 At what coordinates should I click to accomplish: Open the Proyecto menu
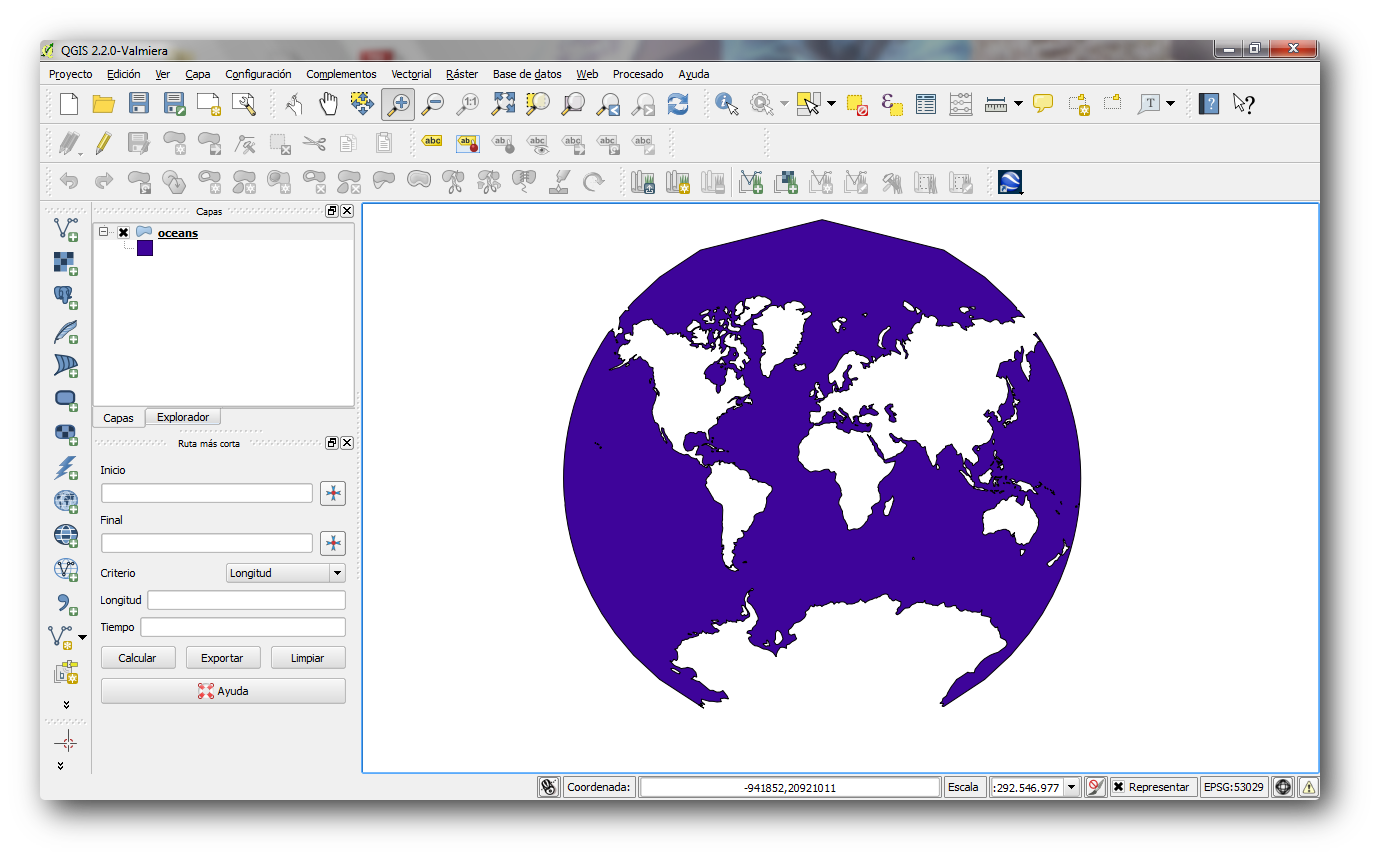70,74
